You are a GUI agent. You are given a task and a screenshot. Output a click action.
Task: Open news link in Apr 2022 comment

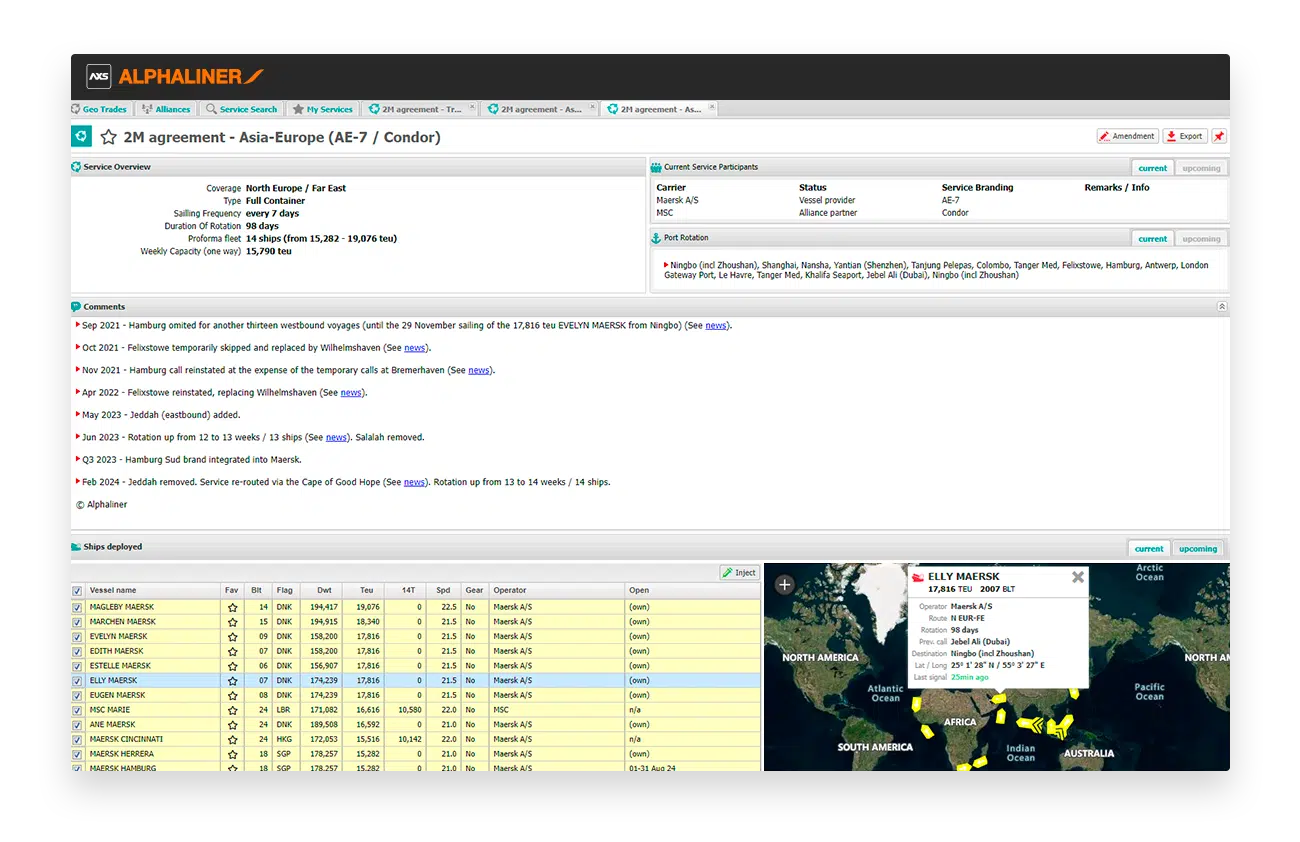[351, 393]
